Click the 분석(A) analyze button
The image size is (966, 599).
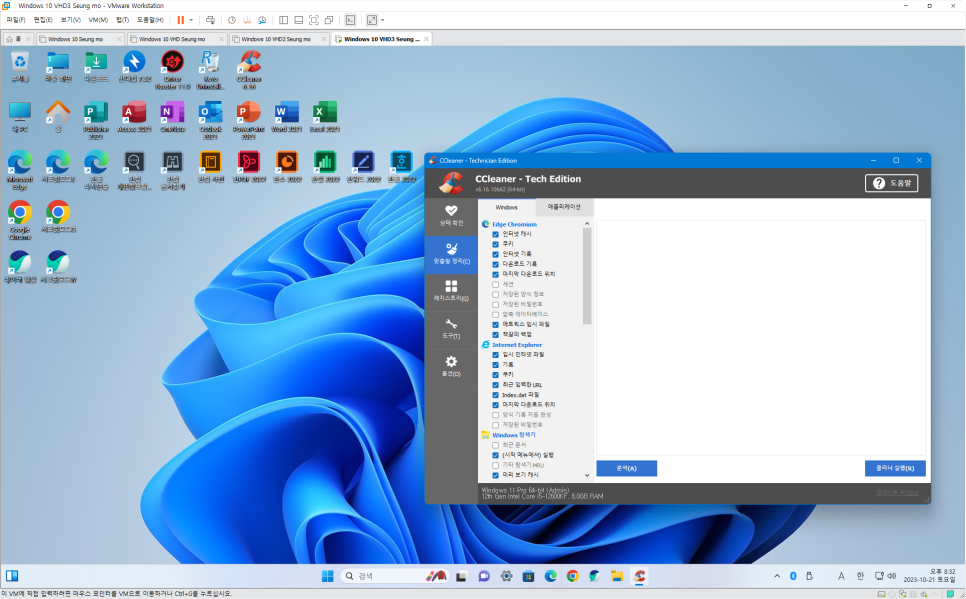626,468
